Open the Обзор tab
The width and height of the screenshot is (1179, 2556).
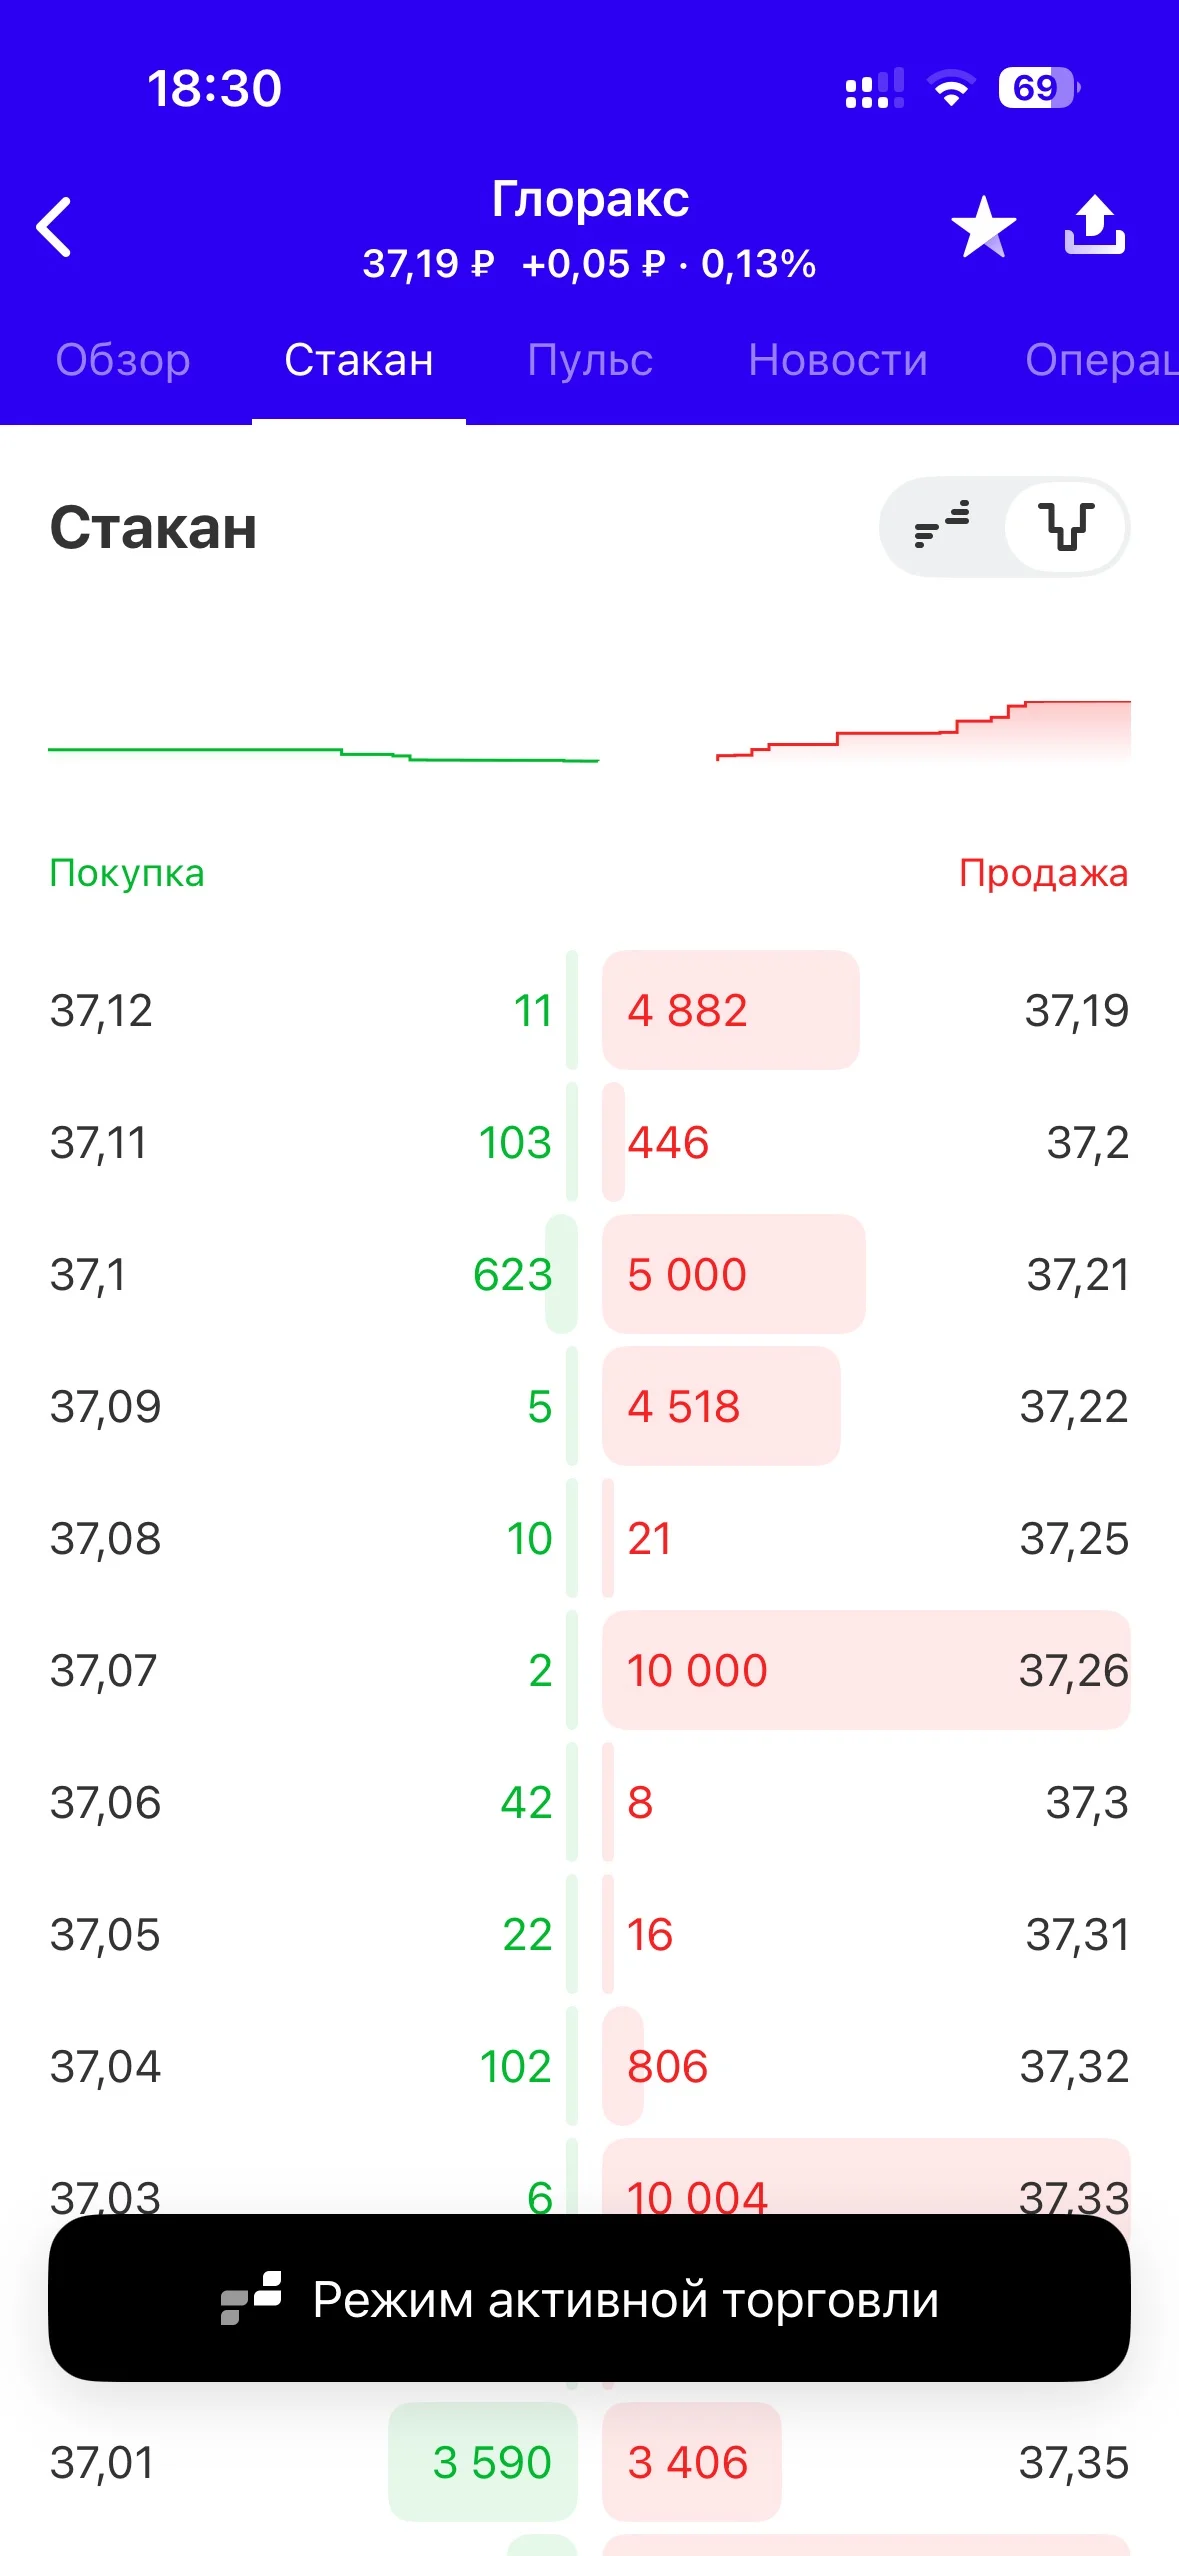pyautogui.click(x=123, y=360)
